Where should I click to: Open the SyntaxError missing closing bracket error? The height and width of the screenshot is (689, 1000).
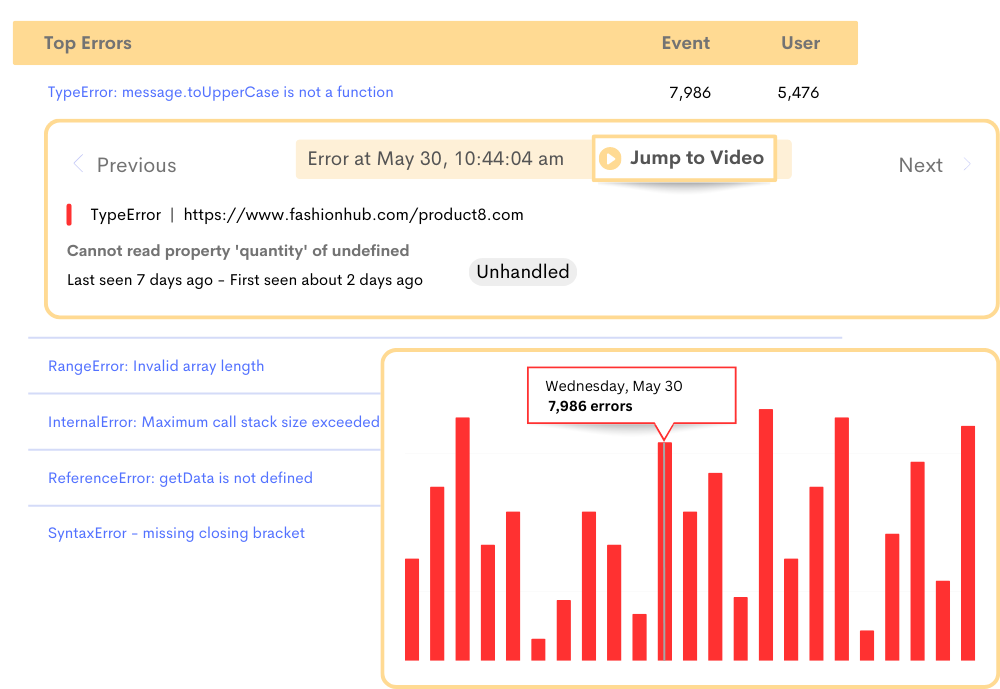click(x=176, y=533)
